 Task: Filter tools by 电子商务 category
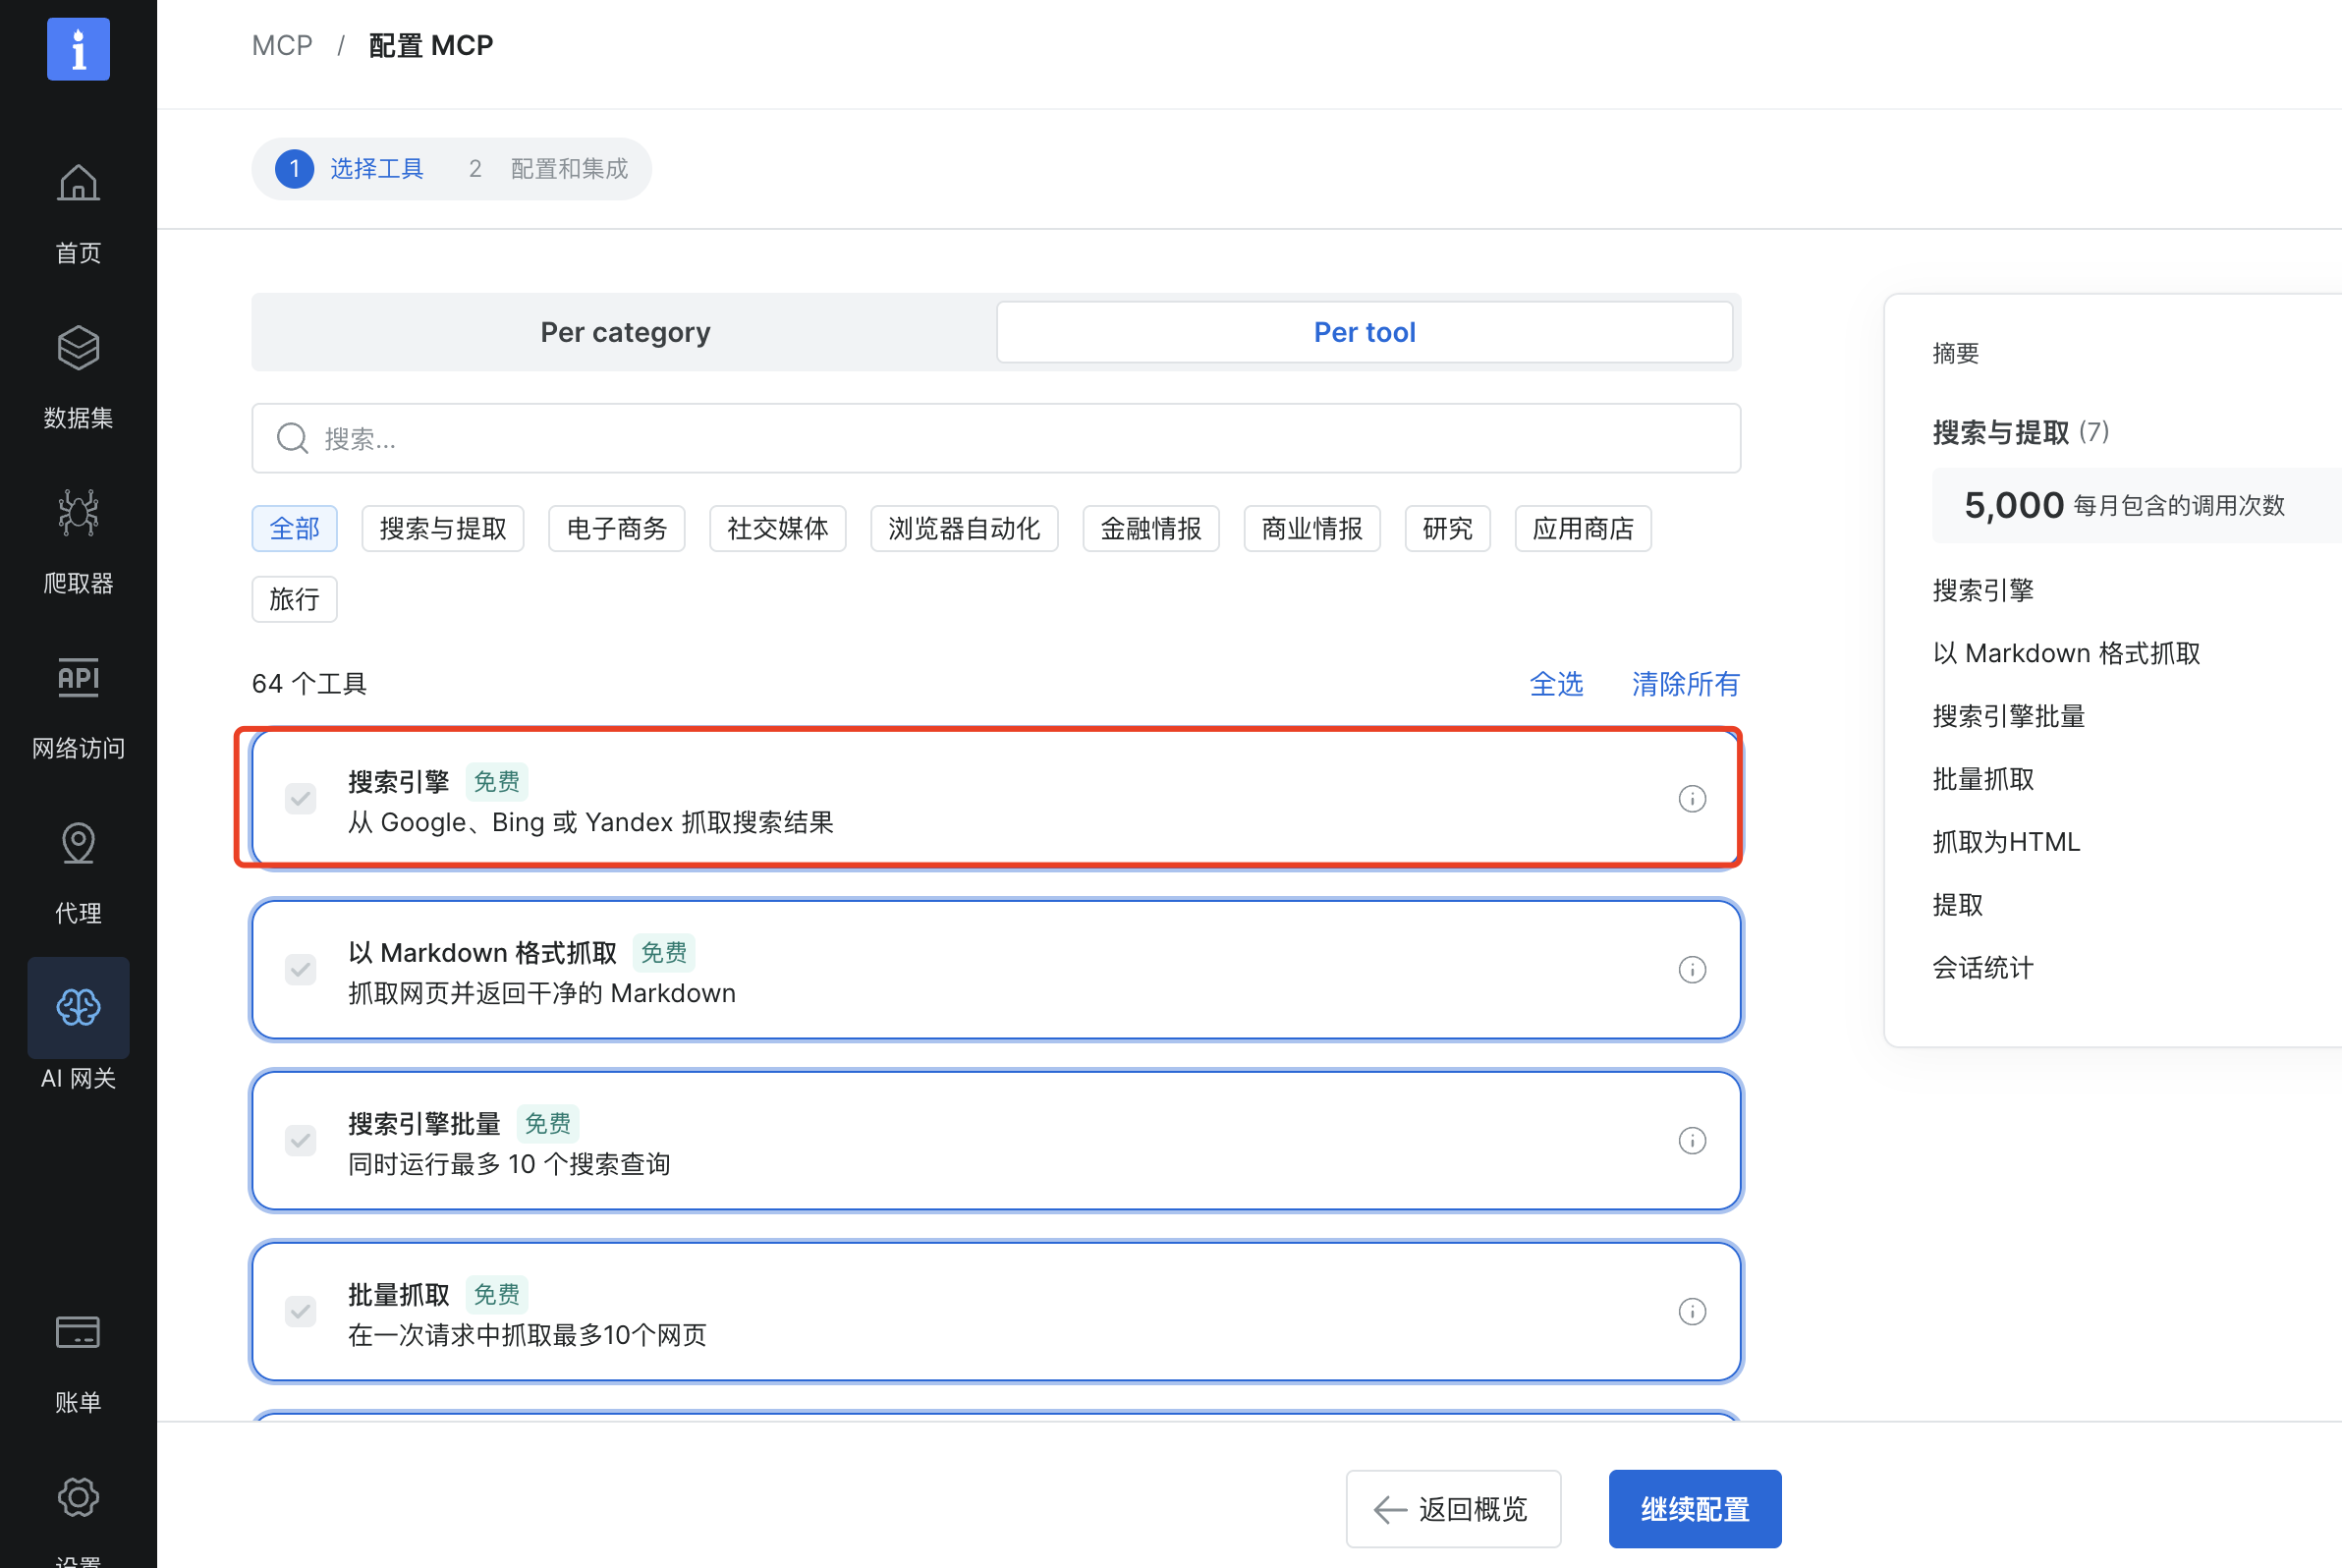pyautogui.click(x=616, y=529)
